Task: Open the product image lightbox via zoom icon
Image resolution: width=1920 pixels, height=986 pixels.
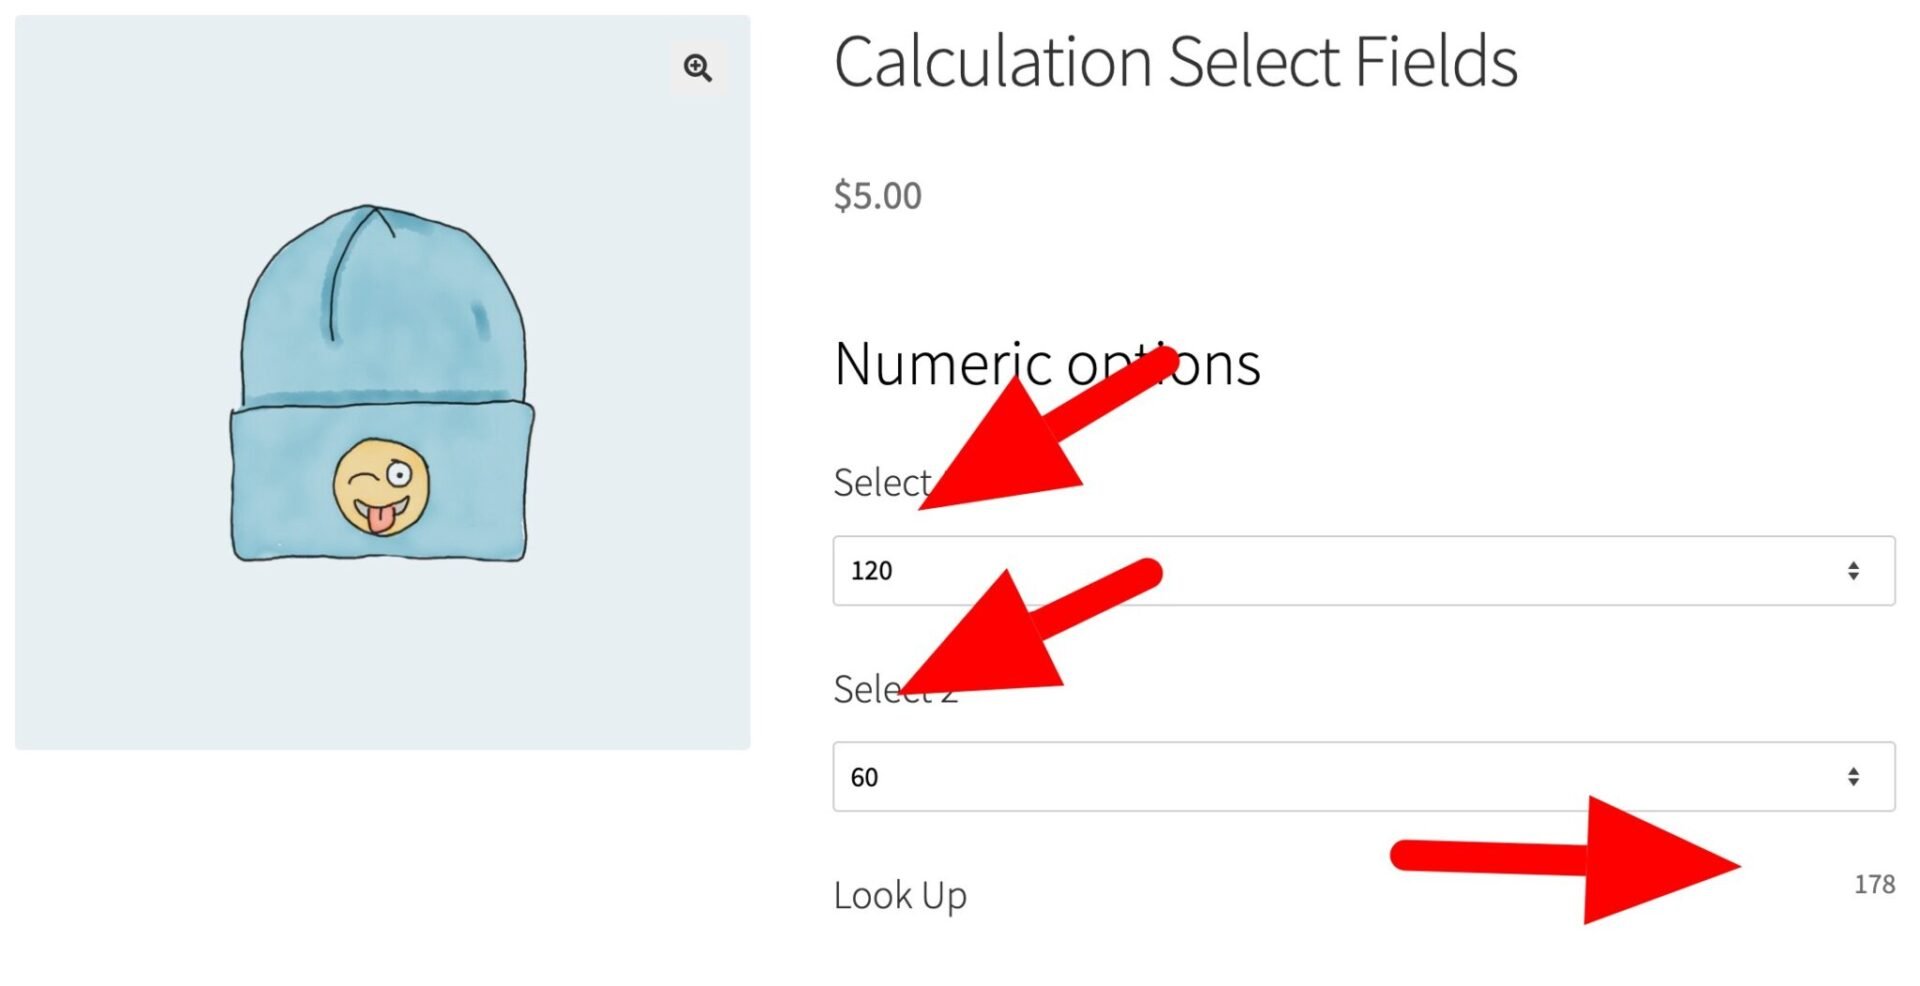Action: coord(697,68)
